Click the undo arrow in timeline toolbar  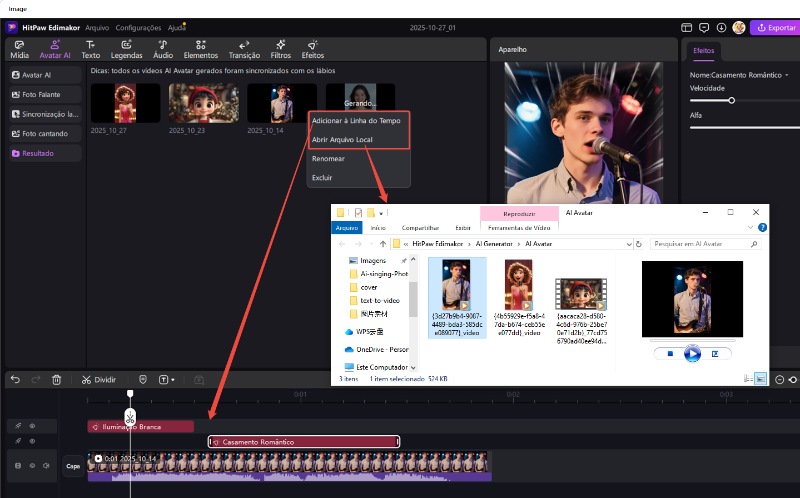click(15, 380)
